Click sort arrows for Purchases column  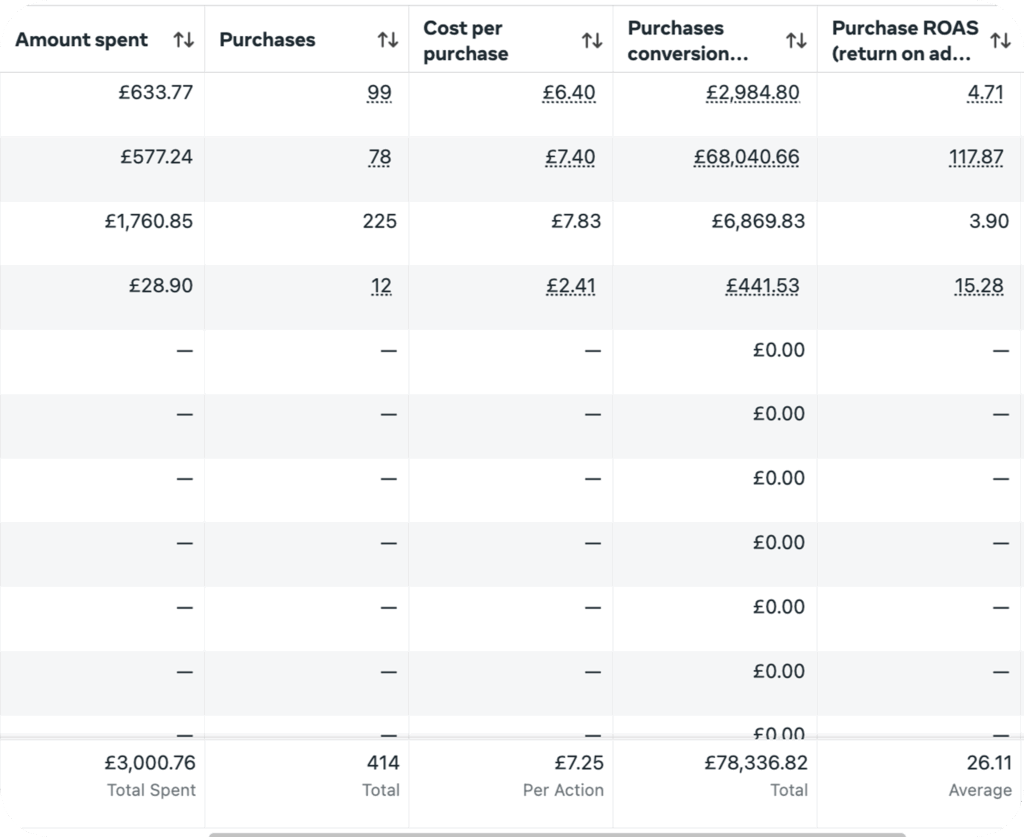(388, 40)
